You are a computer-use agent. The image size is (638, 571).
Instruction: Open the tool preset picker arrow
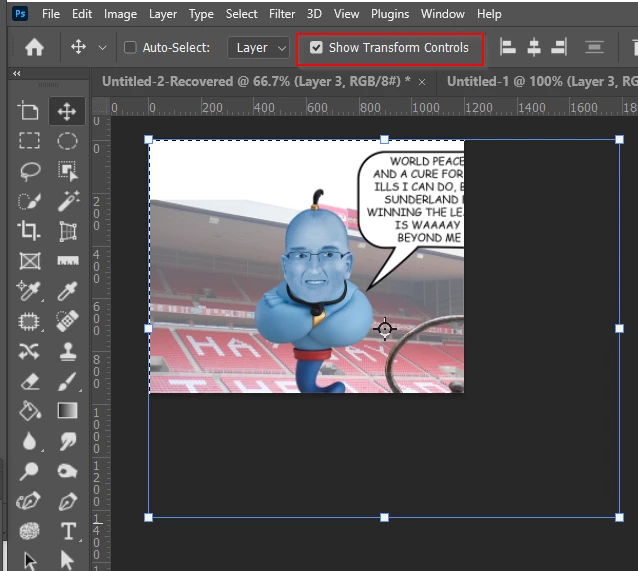pos(102,48)
